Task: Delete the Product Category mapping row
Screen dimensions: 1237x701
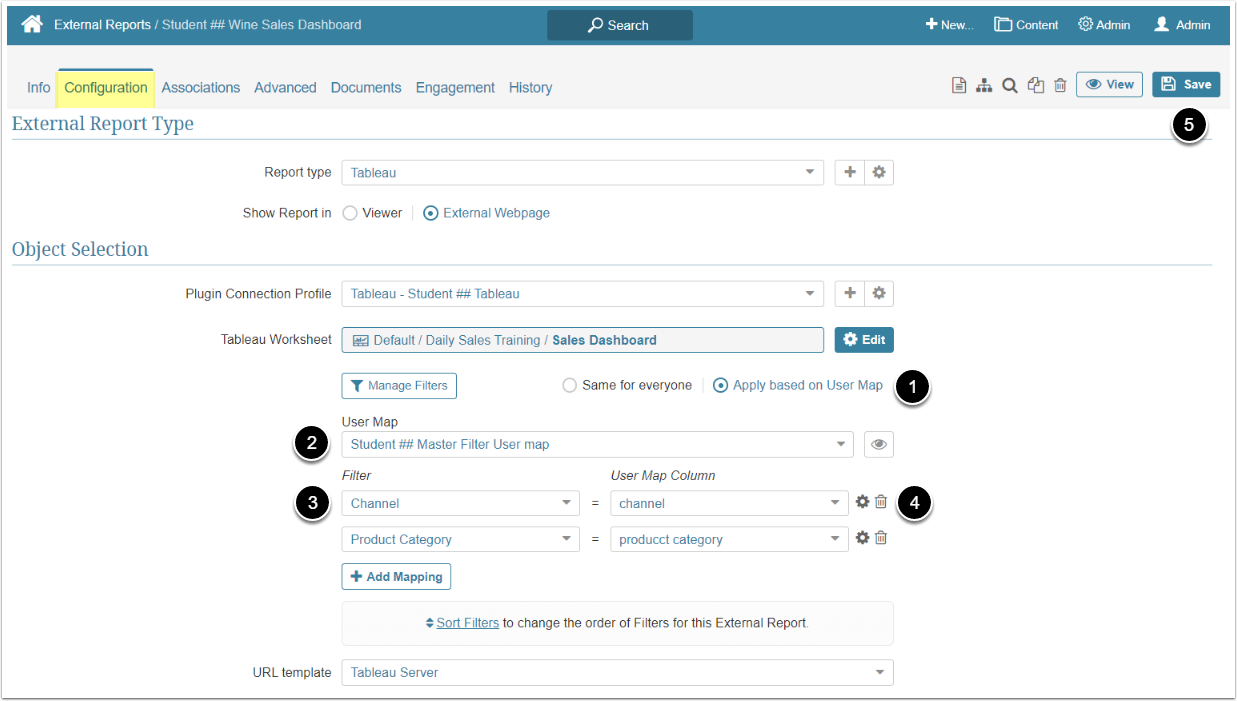Action: pos(881,538)
